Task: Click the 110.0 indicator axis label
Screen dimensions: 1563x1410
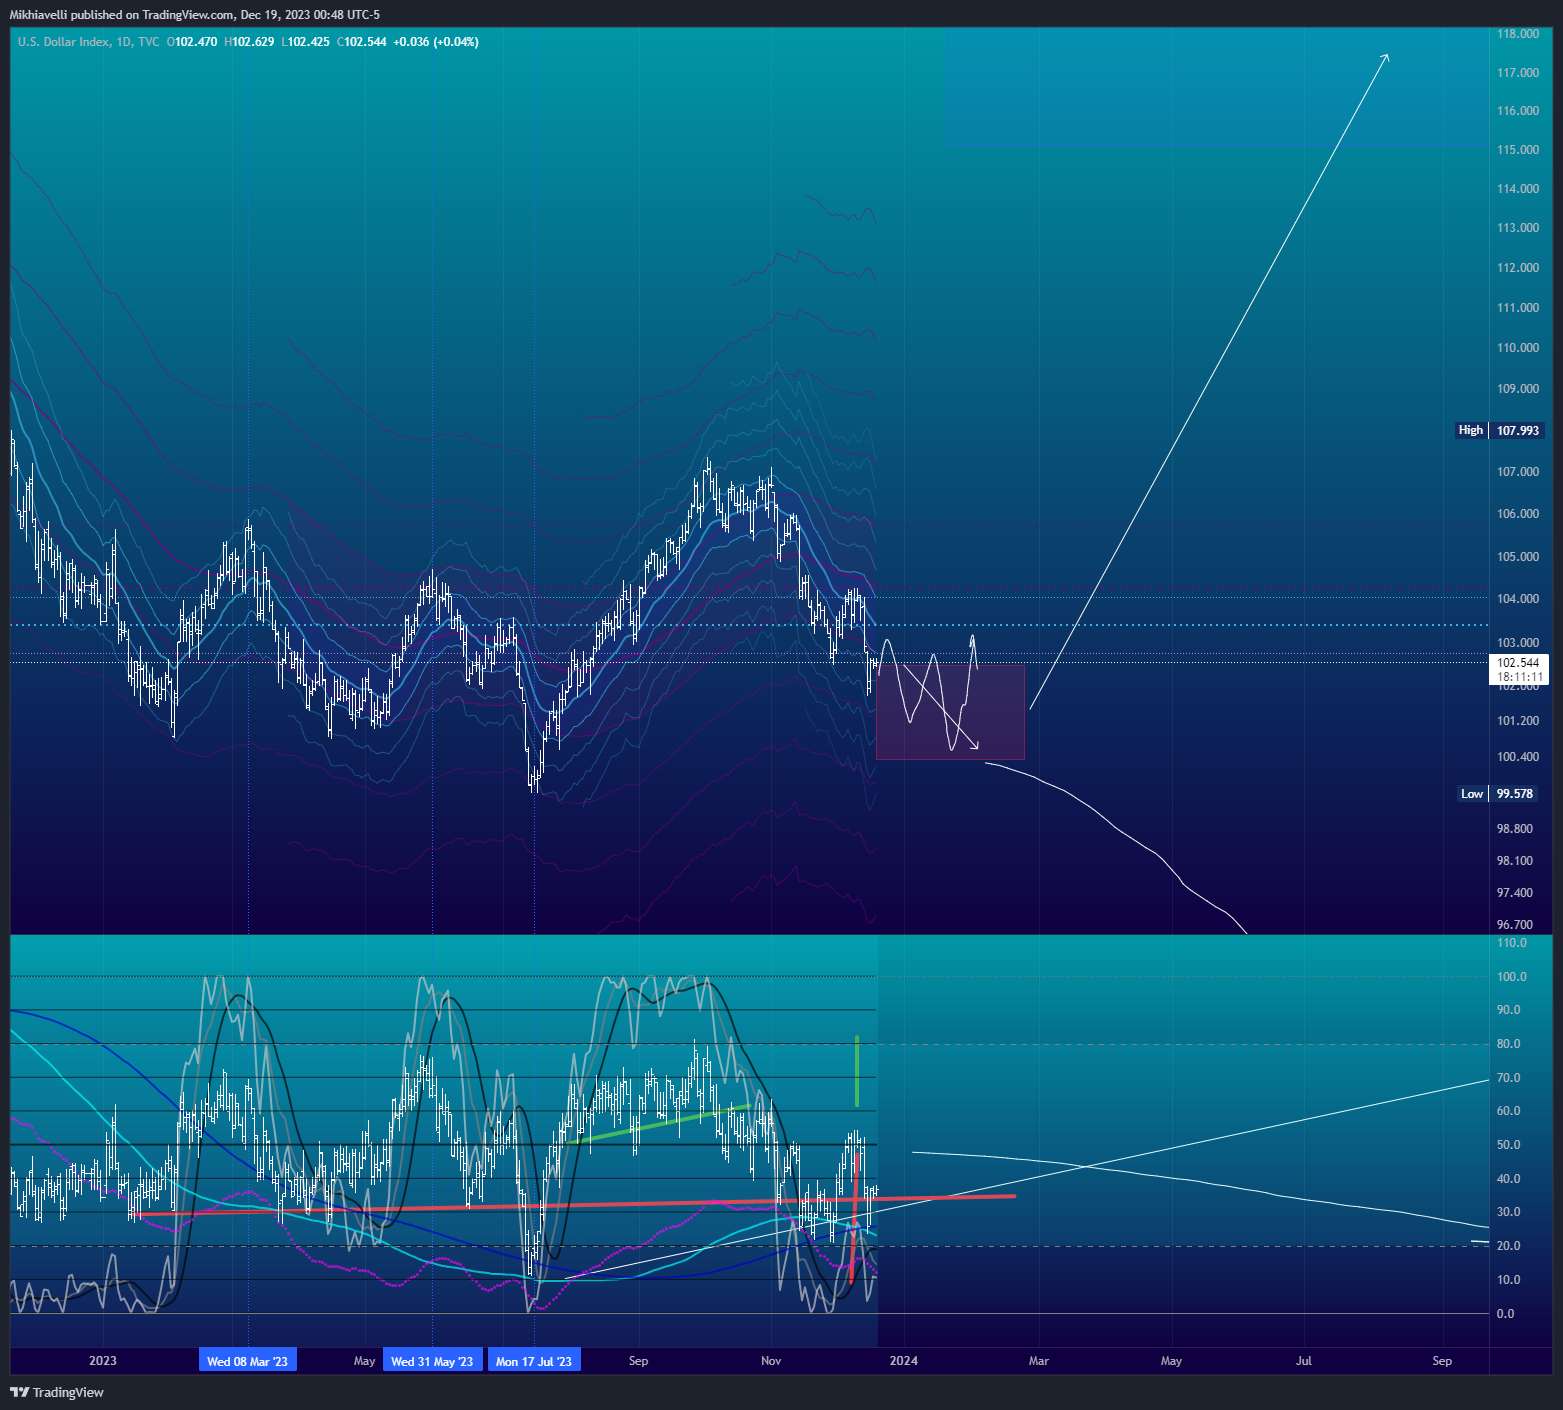Action: (x=1511, y=943)
